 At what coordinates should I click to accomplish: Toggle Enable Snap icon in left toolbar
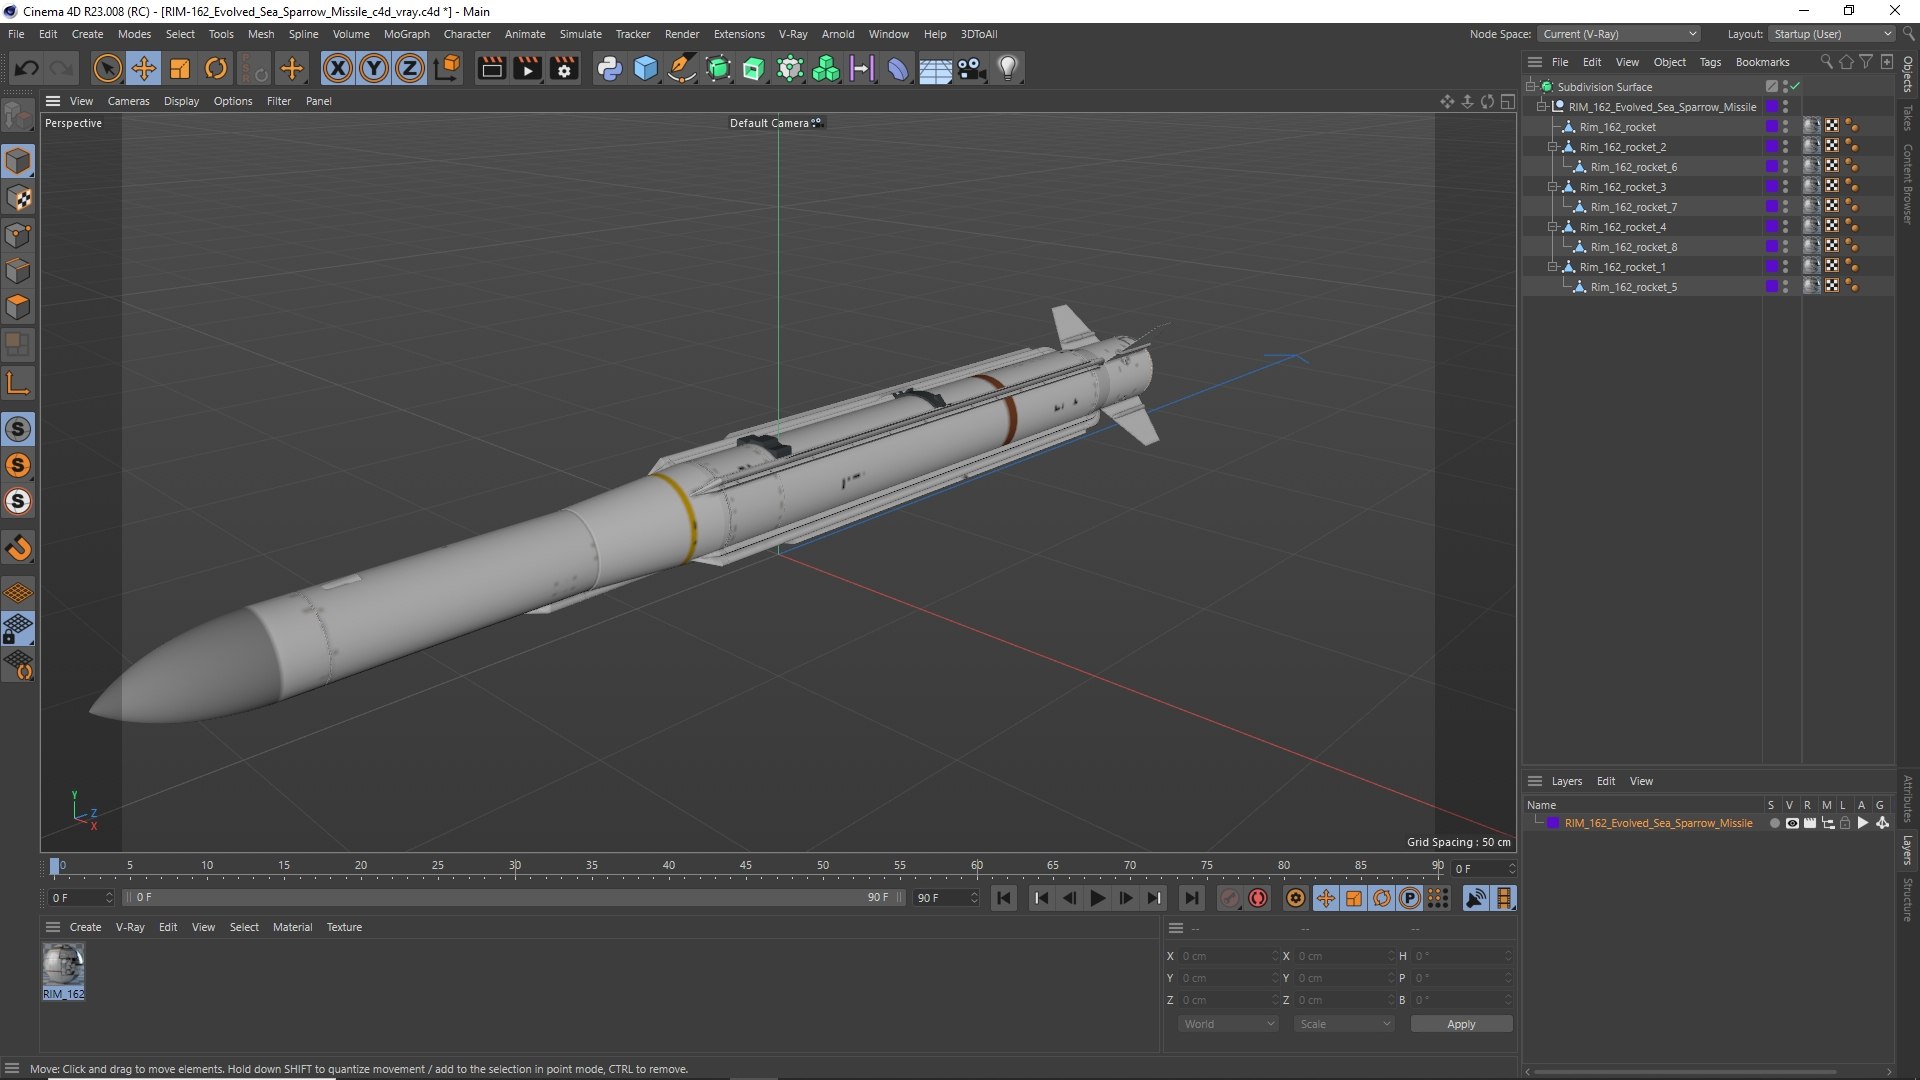pyautogui.click(x=18, y=548)
